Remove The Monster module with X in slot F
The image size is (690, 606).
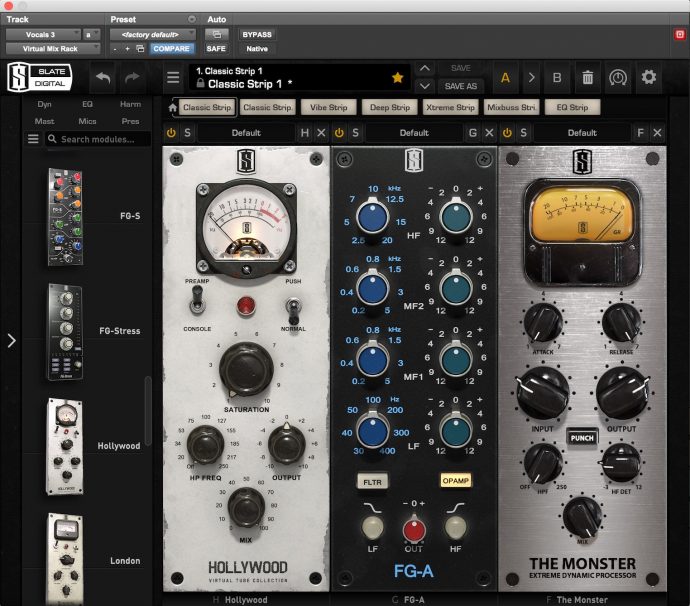(657, 132)
